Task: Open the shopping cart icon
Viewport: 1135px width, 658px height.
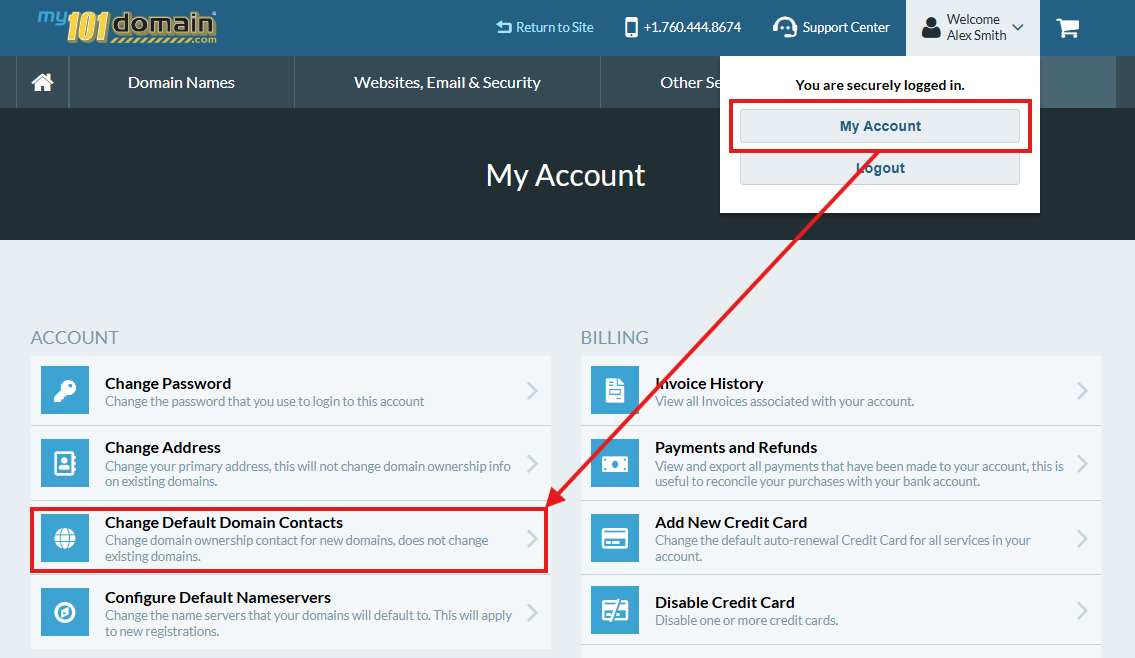Action: tap(1067, 27)
